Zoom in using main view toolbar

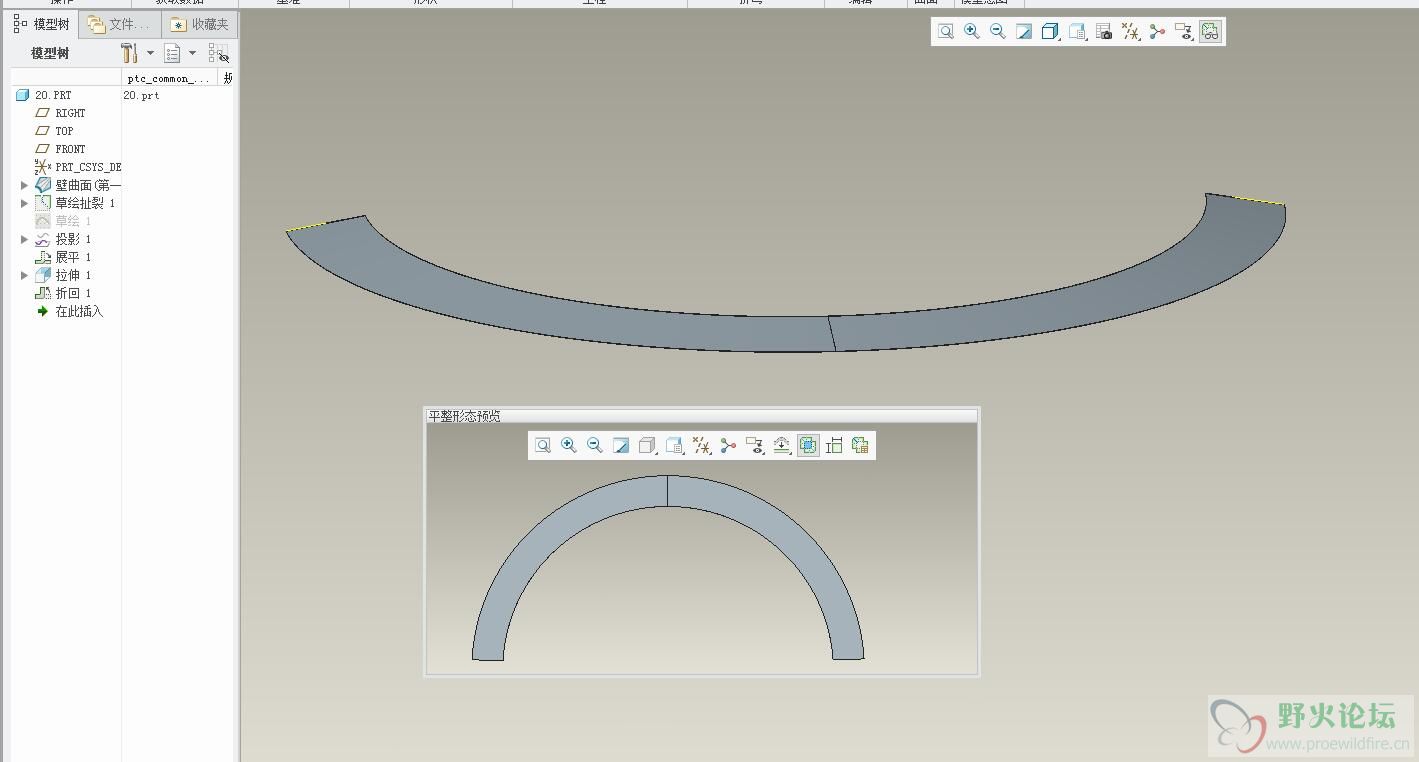click(971, 32)
